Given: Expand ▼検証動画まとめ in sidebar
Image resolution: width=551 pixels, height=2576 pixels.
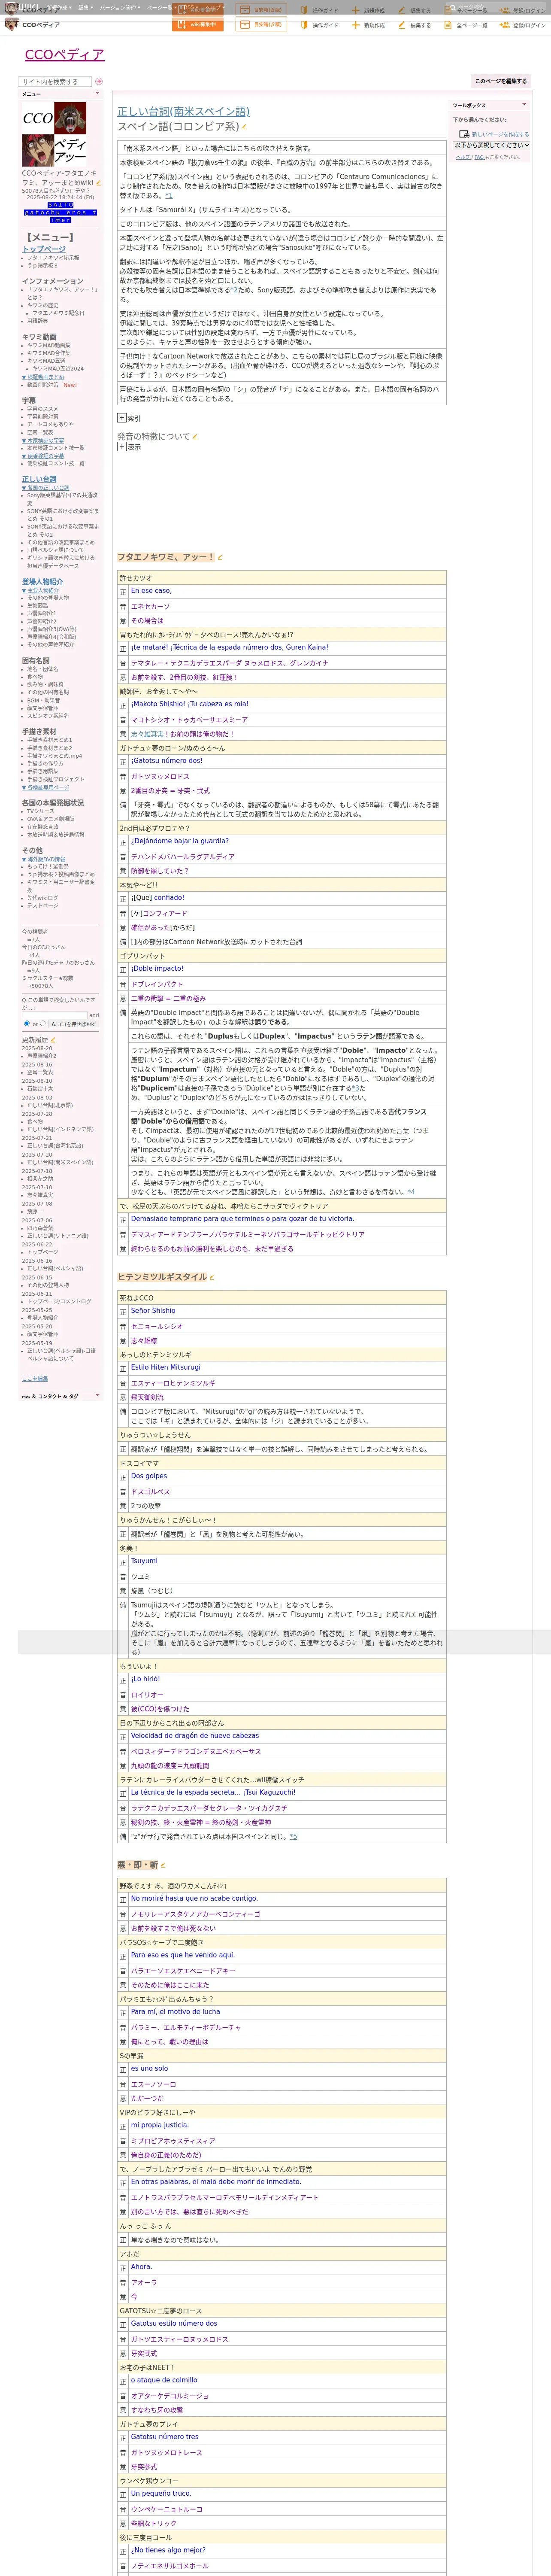Looking at the screenshot, I should point(43,377).
